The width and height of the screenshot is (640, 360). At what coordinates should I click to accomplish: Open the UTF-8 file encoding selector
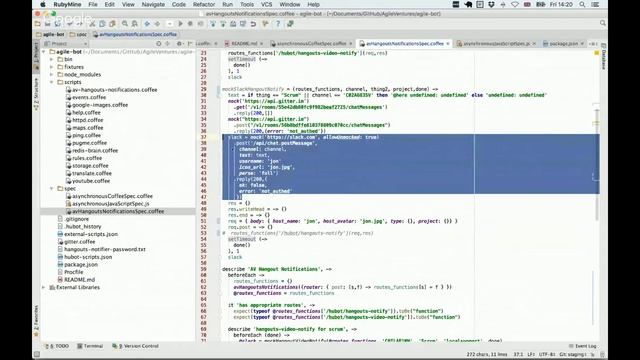tap(547, 354)
